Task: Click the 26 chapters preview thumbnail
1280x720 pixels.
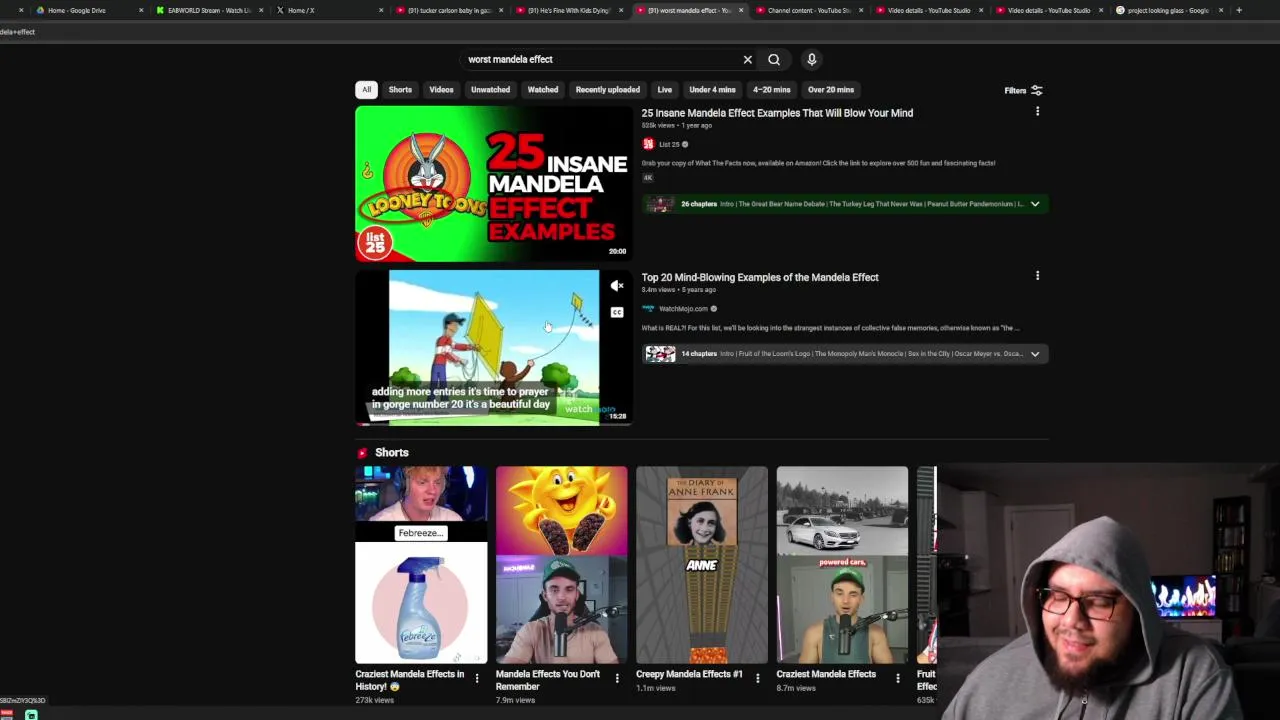Action: pos(660,204)
